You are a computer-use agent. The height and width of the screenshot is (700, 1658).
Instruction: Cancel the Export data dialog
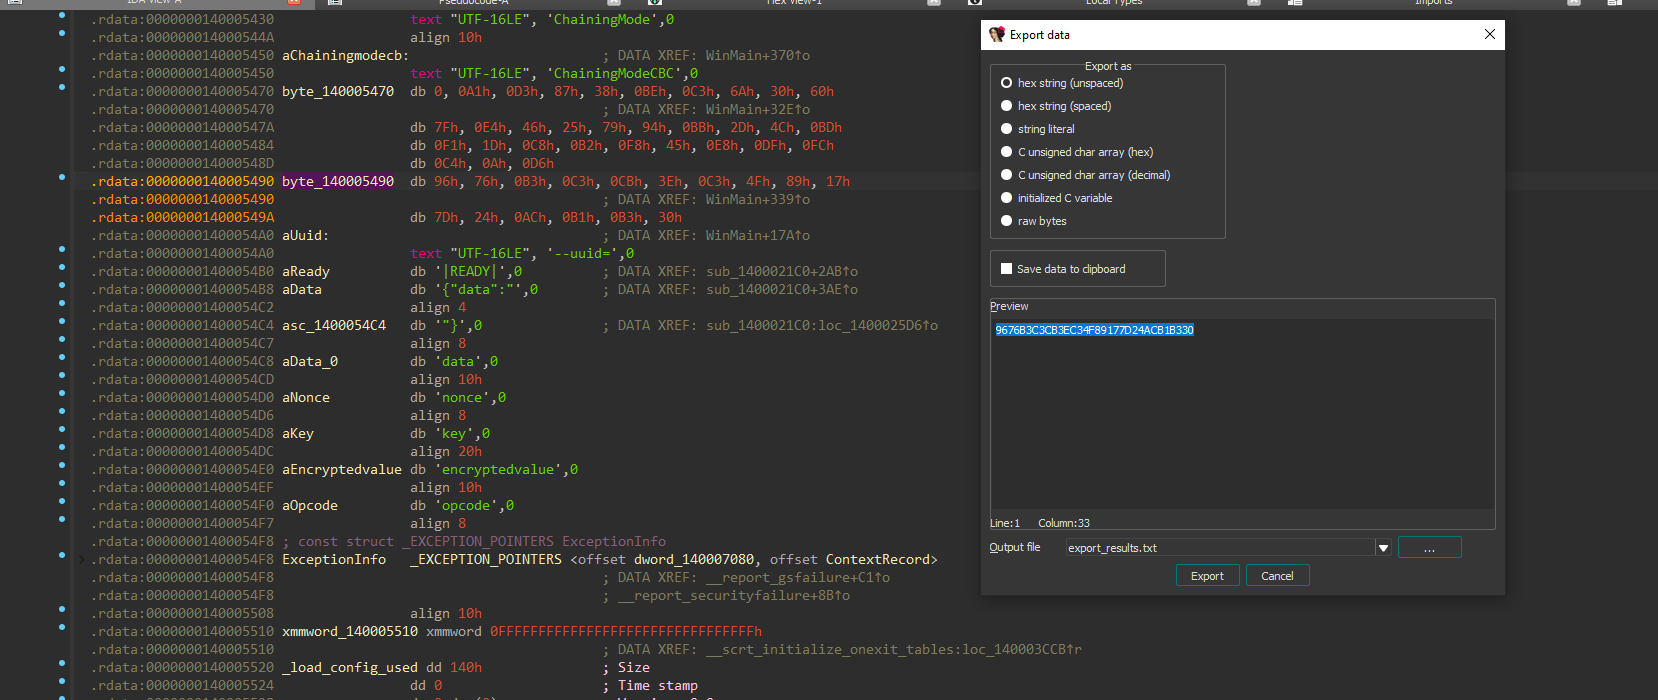click(1277, 576)
